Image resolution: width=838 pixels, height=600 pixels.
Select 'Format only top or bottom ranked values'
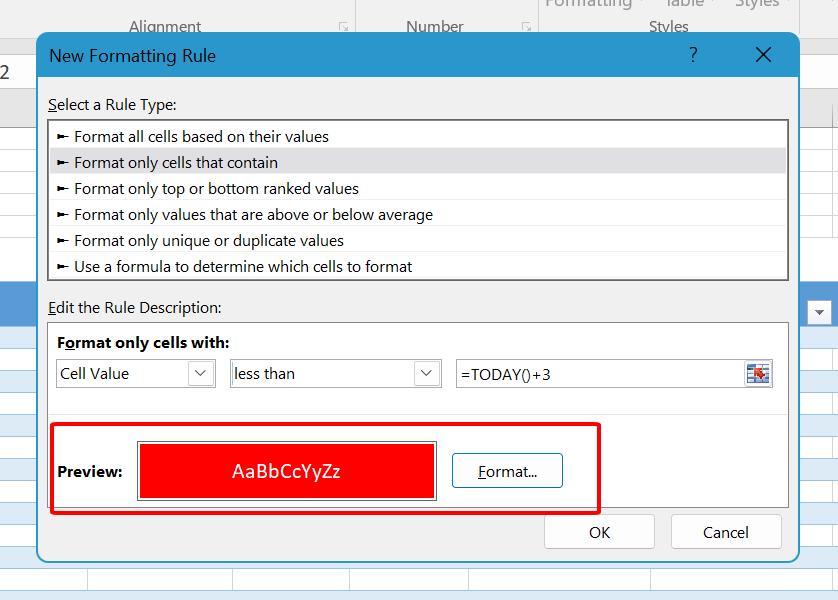[x=418, y=189]
